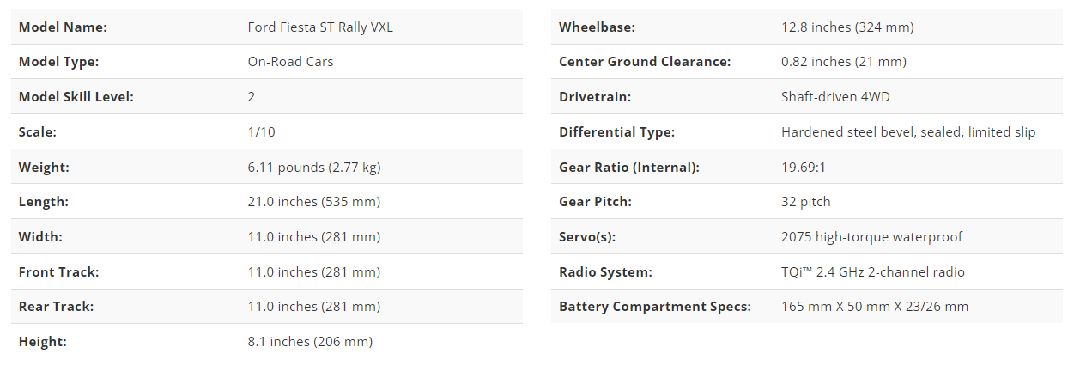The height and width of the screenshot is (384, 1080).
Task: Click the Model Name label
Action: 63,28
